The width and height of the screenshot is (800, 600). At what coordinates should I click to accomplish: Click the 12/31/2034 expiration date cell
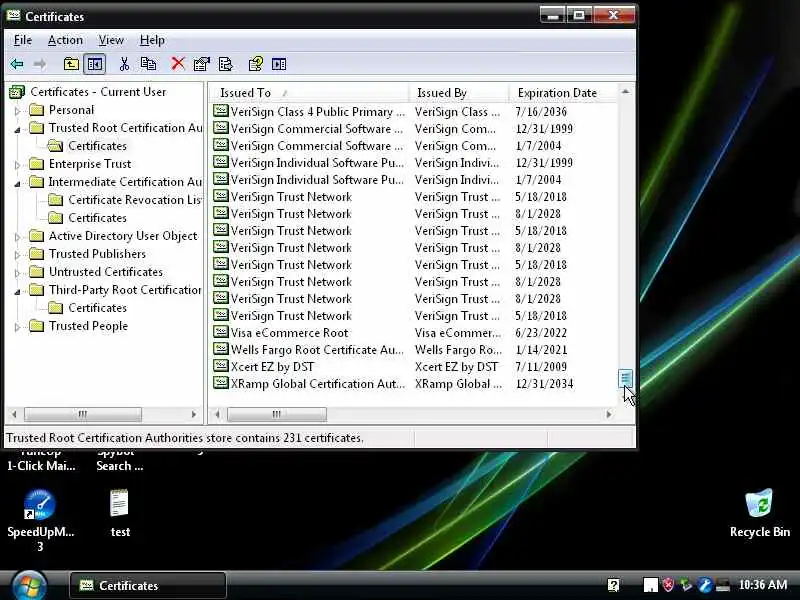[x=544, y=384]
